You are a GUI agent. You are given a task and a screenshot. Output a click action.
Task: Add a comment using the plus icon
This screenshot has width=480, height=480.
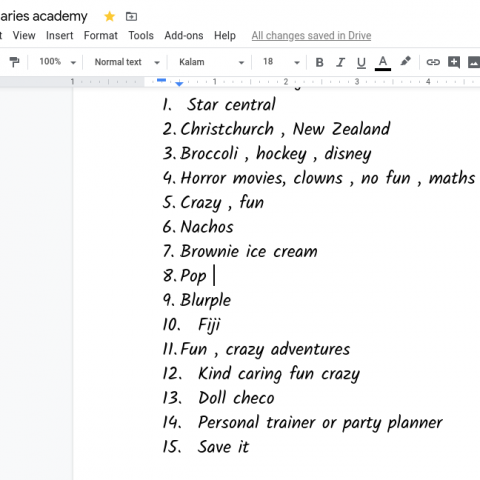[454, 62]
